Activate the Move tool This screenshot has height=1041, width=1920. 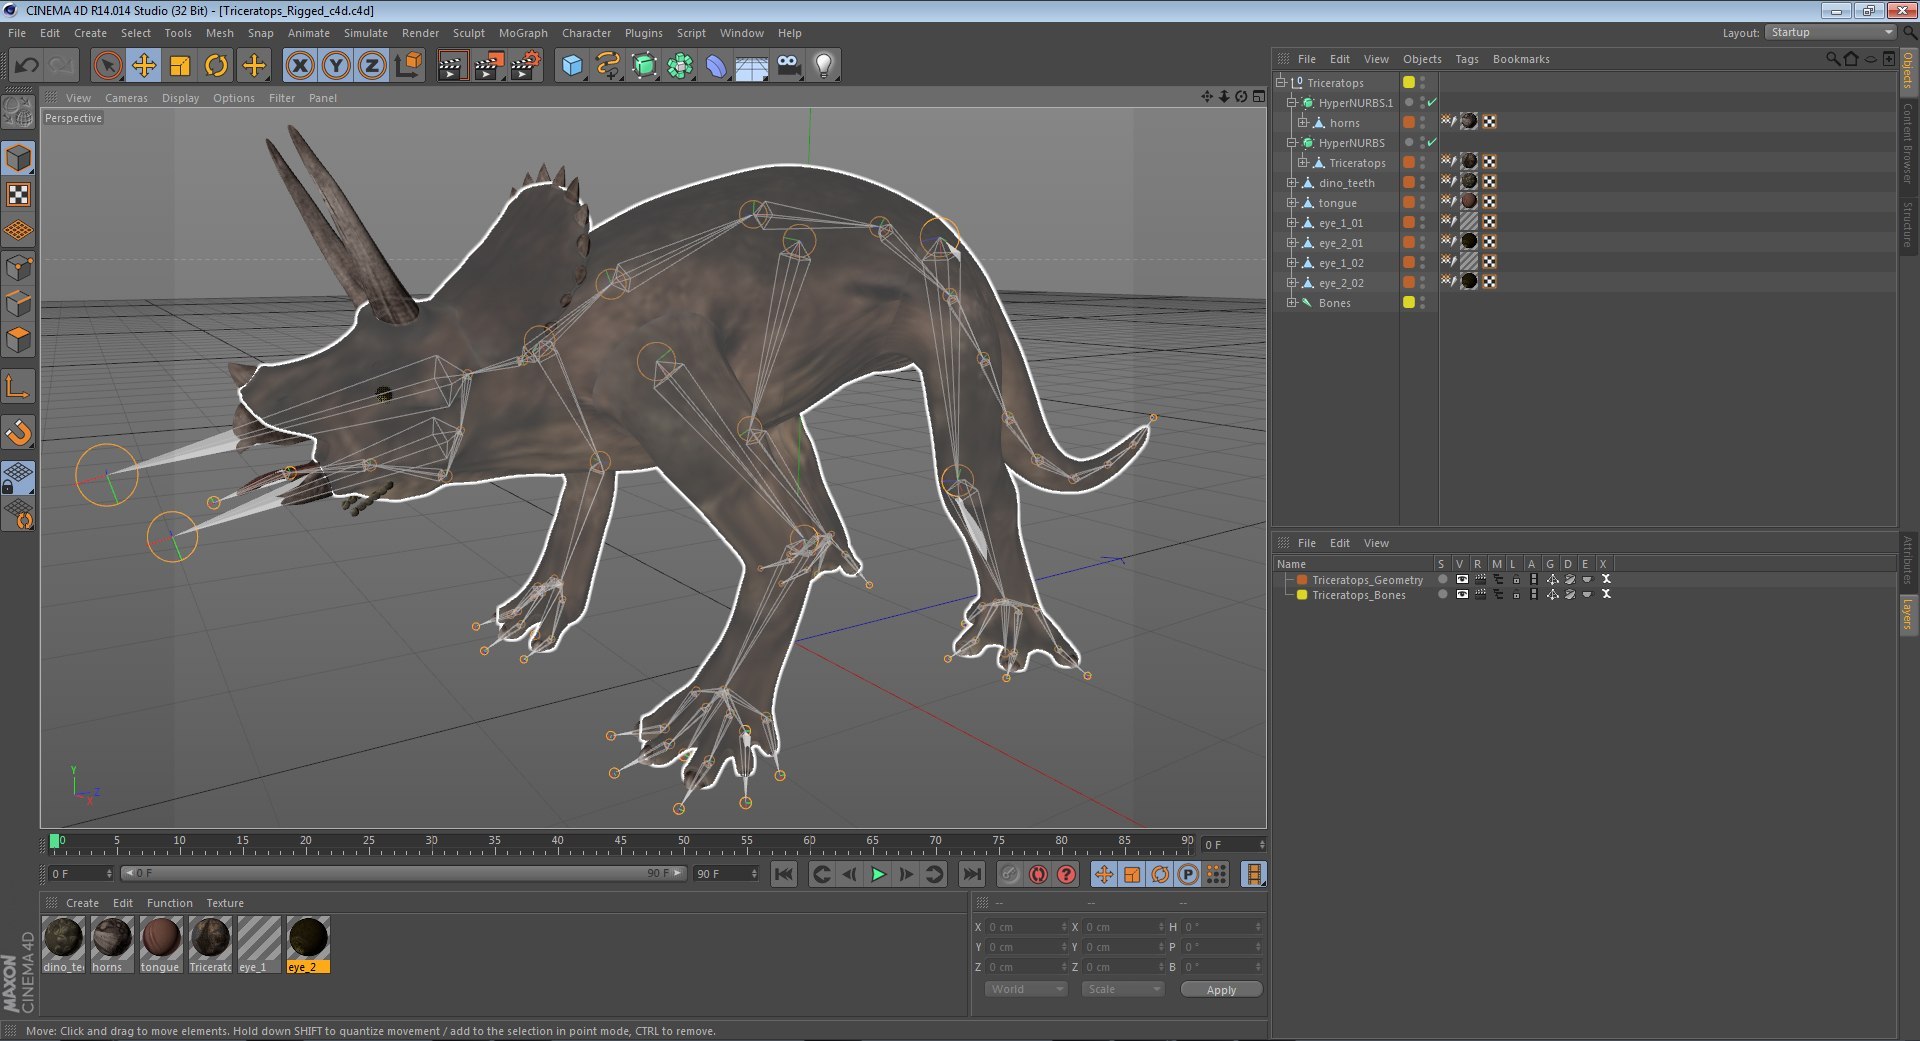pyautogui.click(x=144, y=66)
